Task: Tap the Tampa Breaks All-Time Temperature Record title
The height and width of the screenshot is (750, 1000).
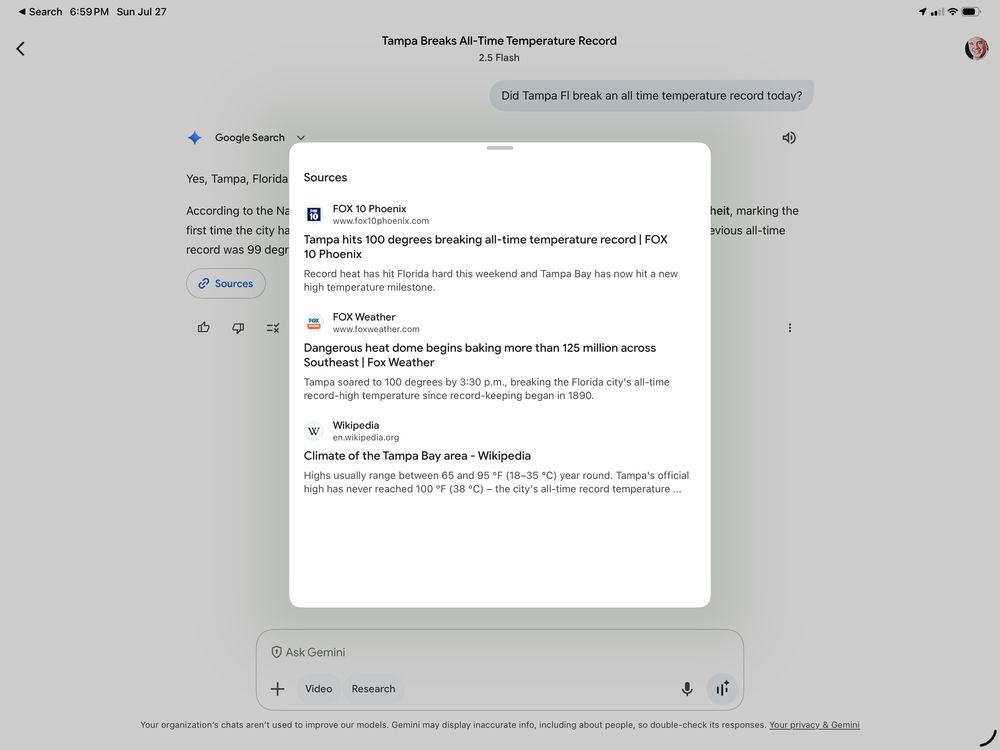Action: pos(499,41)
